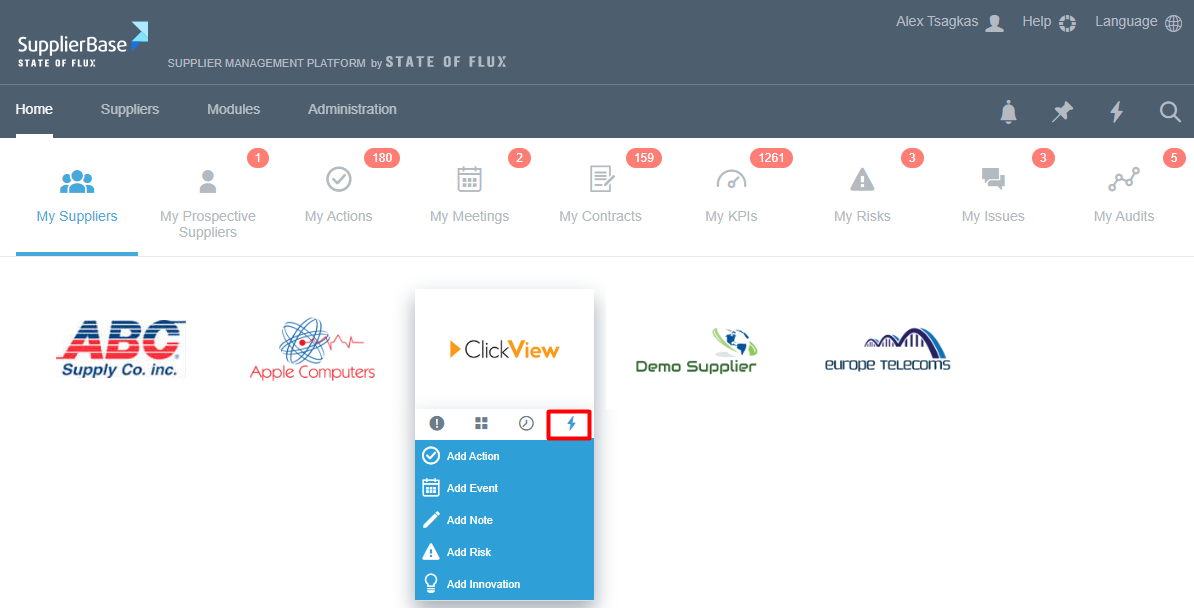Click ClickView card clock history icon
This screenshot has height=608, width=1194.
(526, 423)
